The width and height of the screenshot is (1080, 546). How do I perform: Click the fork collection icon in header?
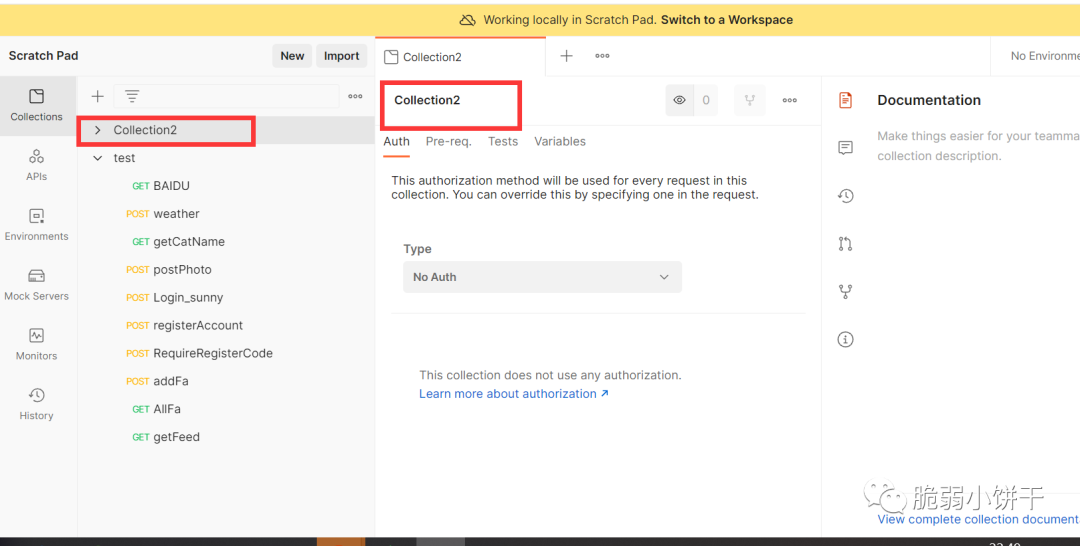pos(749,101)
